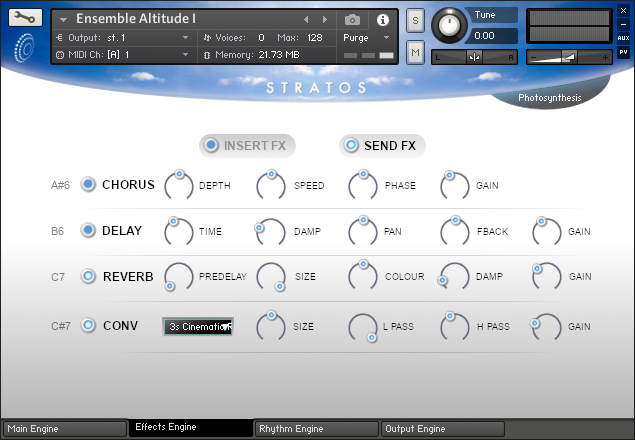Screen dimensions: 635x440
Task: Click the Delay GAIN knob
Action: [547, 231]
